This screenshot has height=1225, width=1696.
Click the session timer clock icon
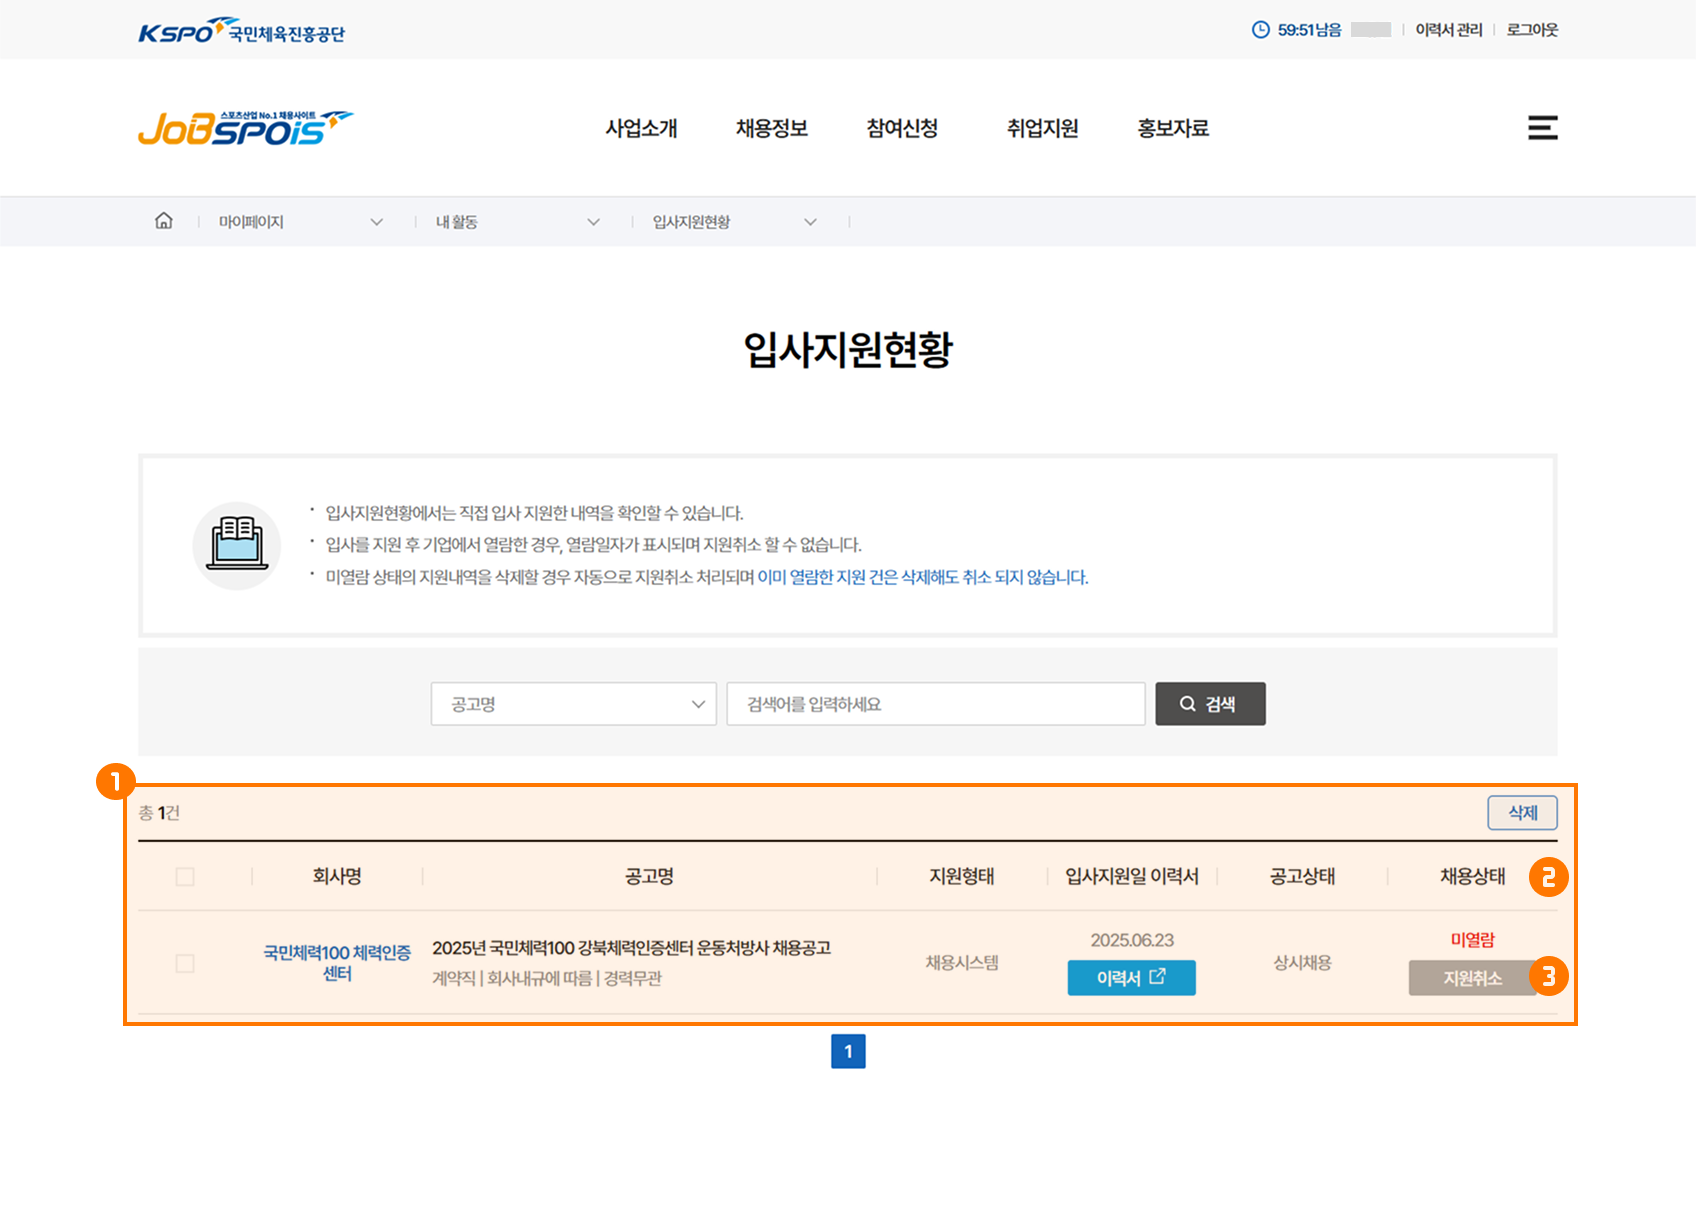click(1260, 30)
